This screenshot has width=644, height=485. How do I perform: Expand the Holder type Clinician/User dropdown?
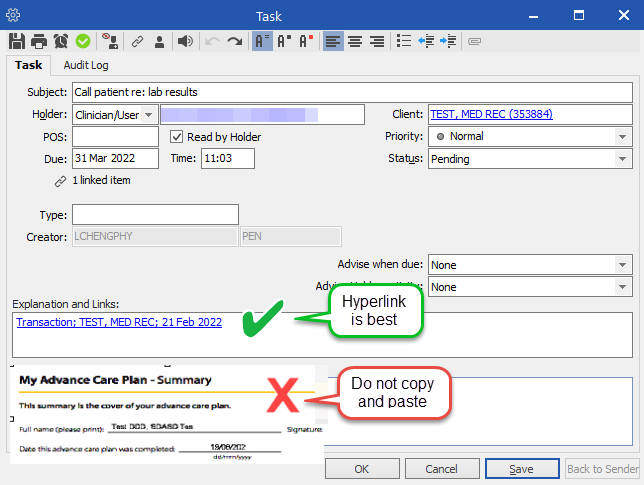(149, 115)
